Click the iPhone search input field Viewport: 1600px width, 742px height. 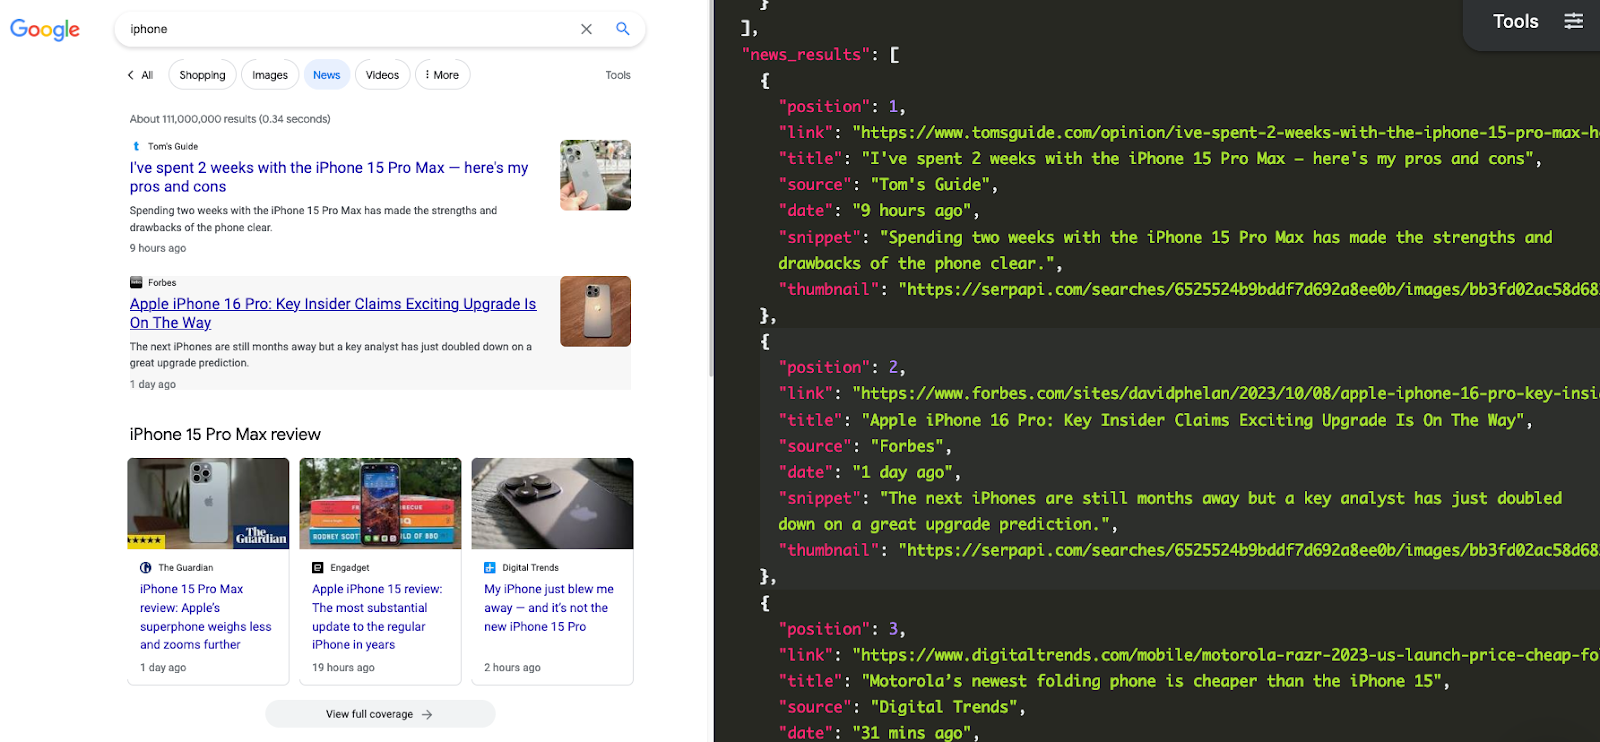(x=350, y=29)
